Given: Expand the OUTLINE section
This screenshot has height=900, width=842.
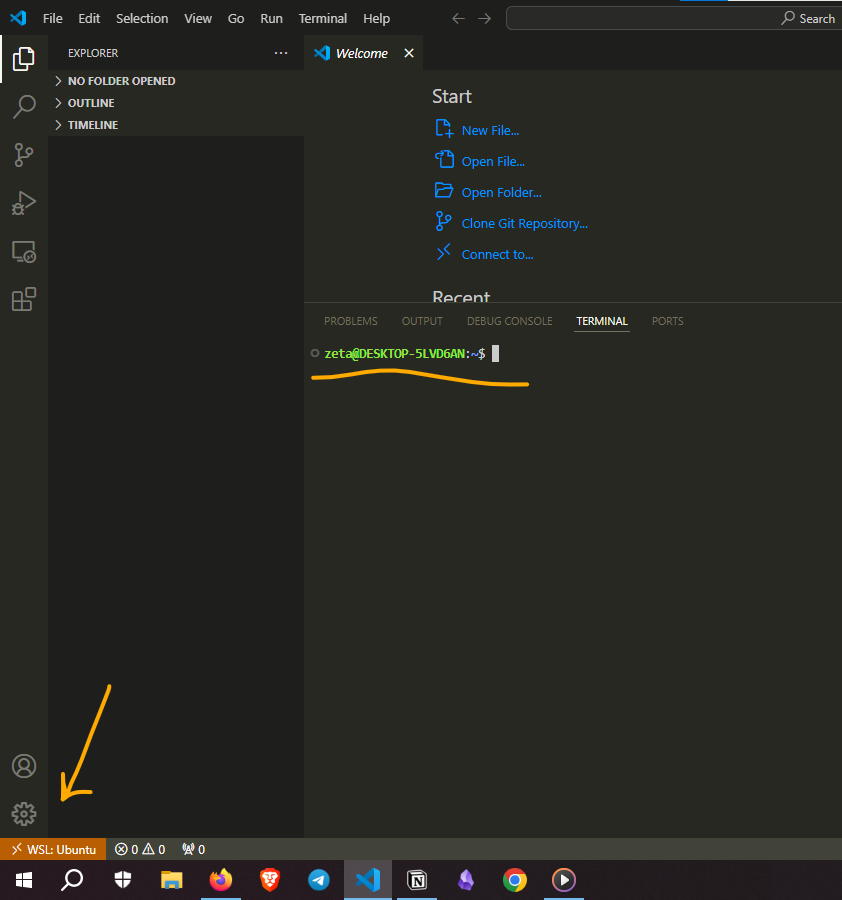Looking at the screenshot, I should coord(91,103).
